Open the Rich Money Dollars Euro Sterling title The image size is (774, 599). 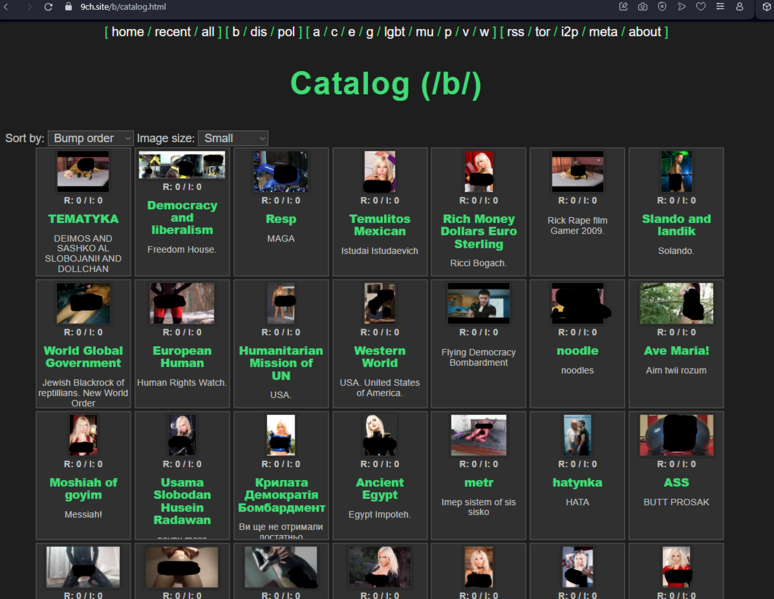coord(479,232)
